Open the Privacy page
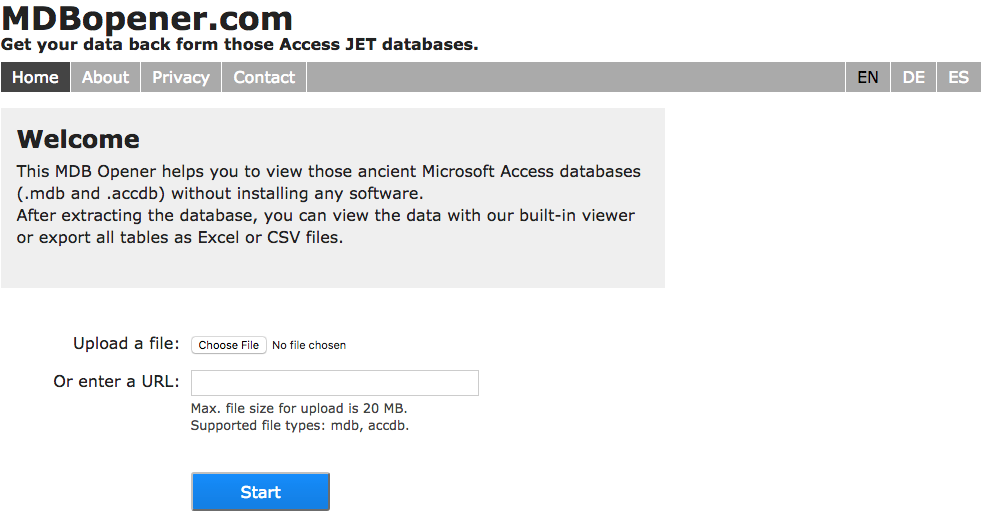Image resolution: width=986 pixels, height=526 pixels. [180, 77]
